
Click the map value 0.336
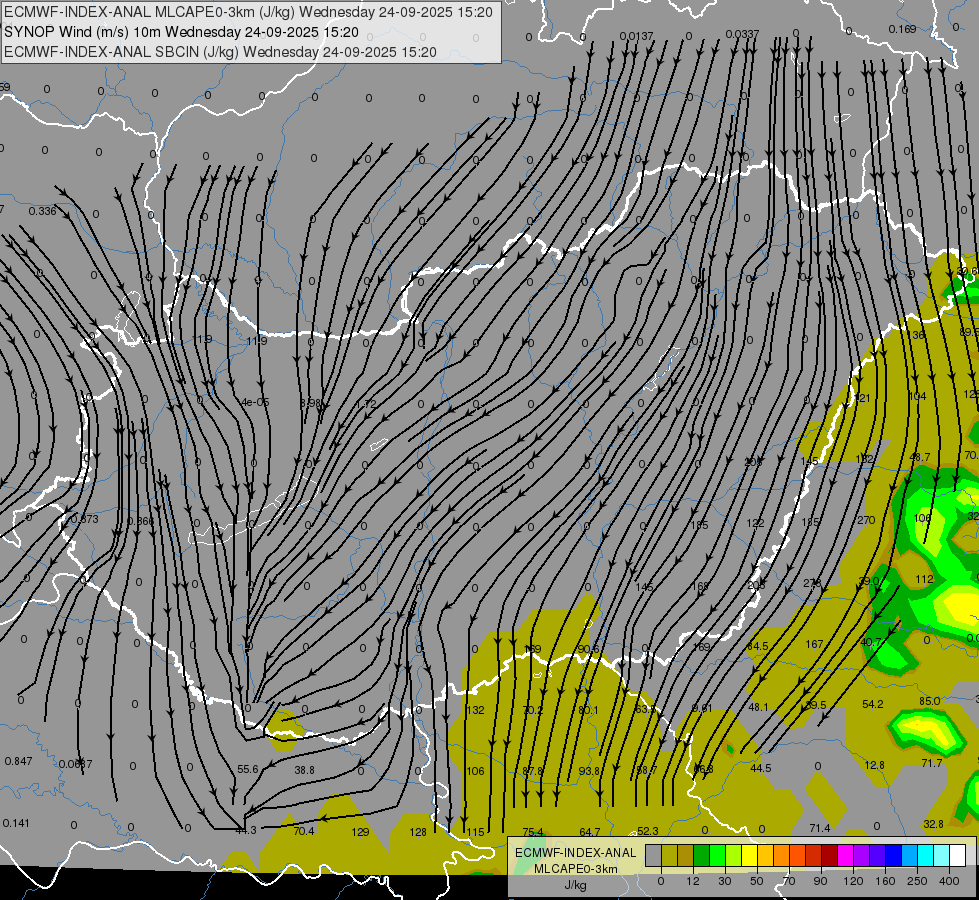(42, 211)
